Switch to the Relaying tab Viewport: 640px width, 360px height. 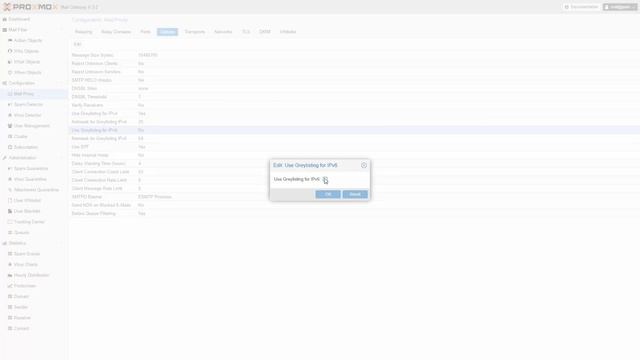click(x=83, y=32)
